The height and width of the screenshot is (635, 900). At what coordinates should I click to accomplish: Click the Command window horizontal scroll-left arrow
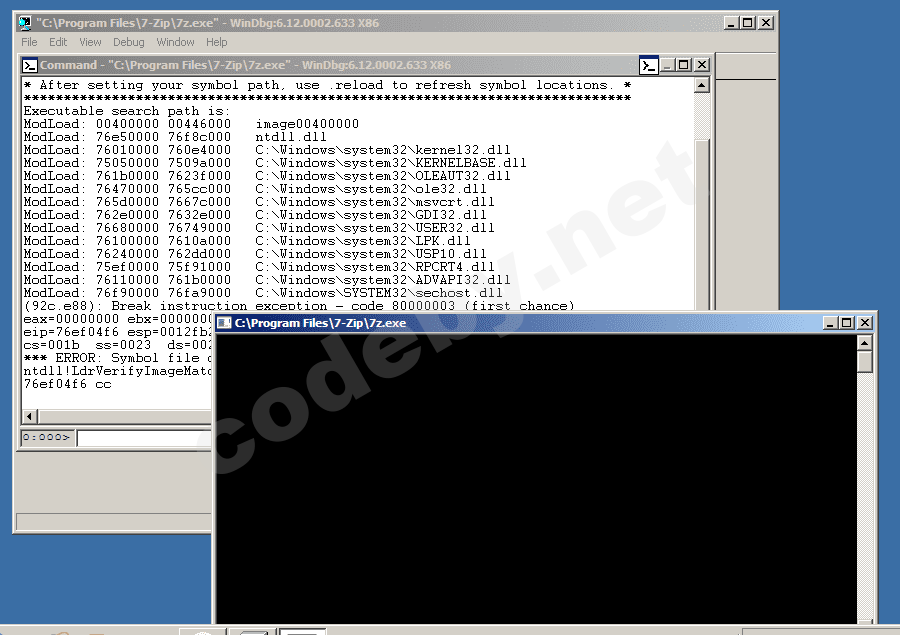[x=30, y=416]
